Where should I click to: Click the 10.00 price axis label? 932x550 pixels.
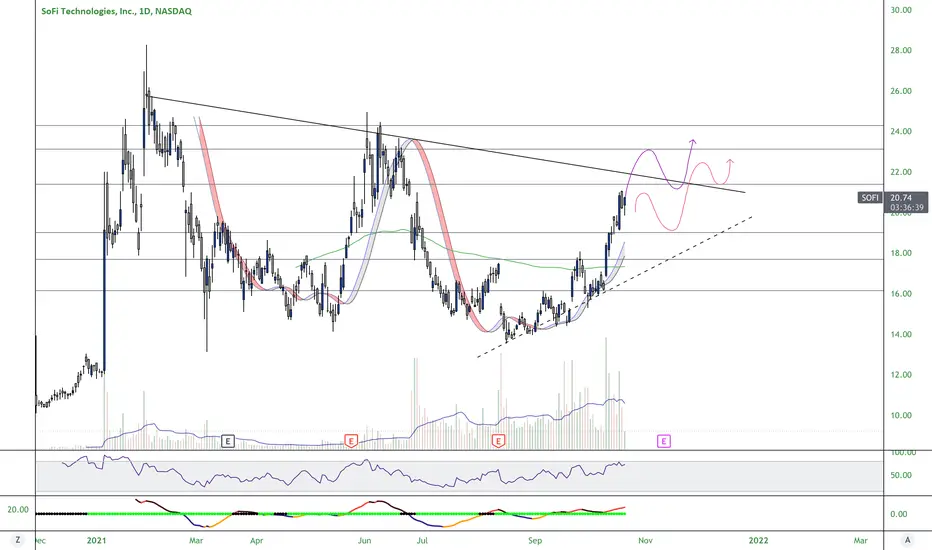[x=901, y=415]
